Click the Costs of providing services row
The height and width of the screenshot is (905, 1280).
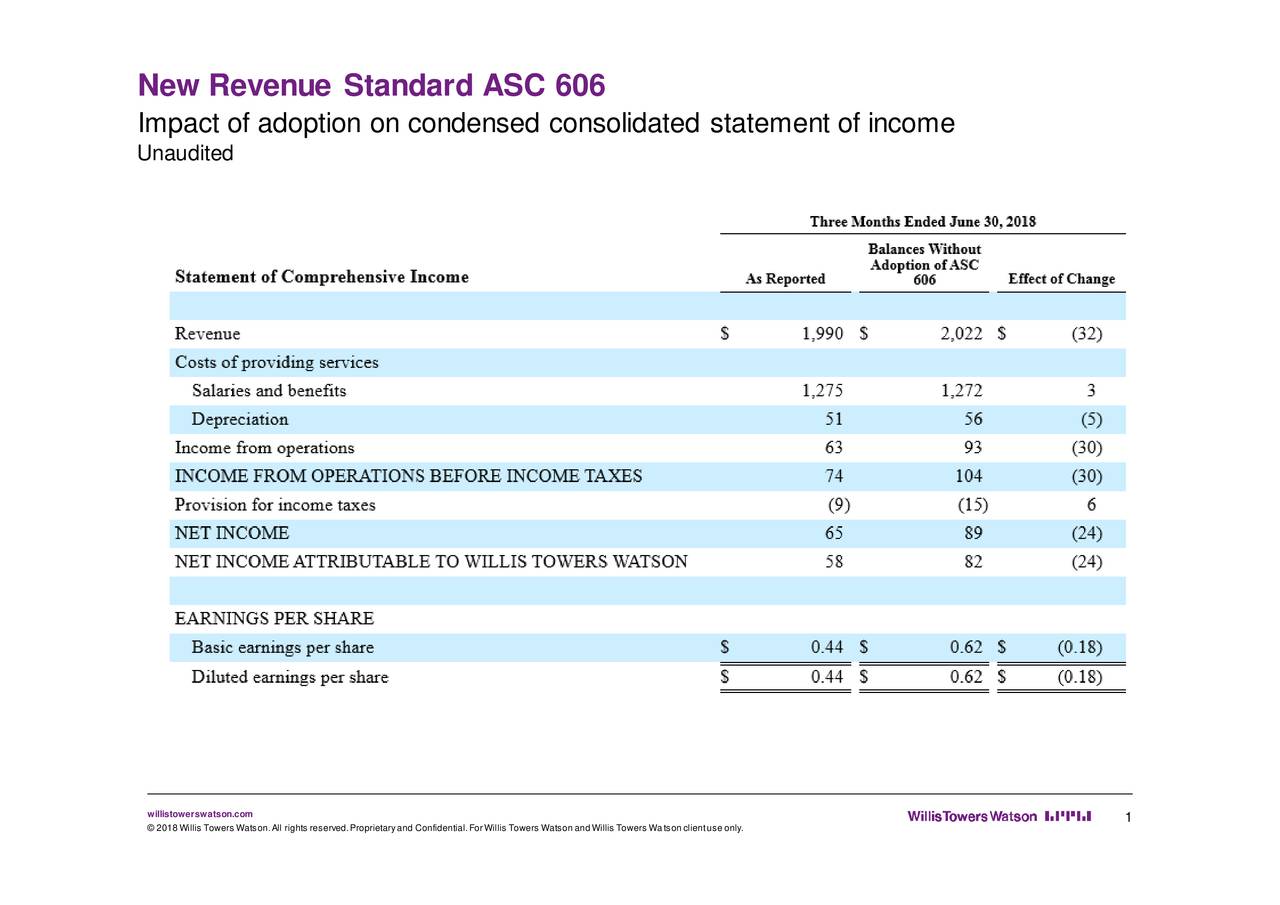[x=276, y=362]
